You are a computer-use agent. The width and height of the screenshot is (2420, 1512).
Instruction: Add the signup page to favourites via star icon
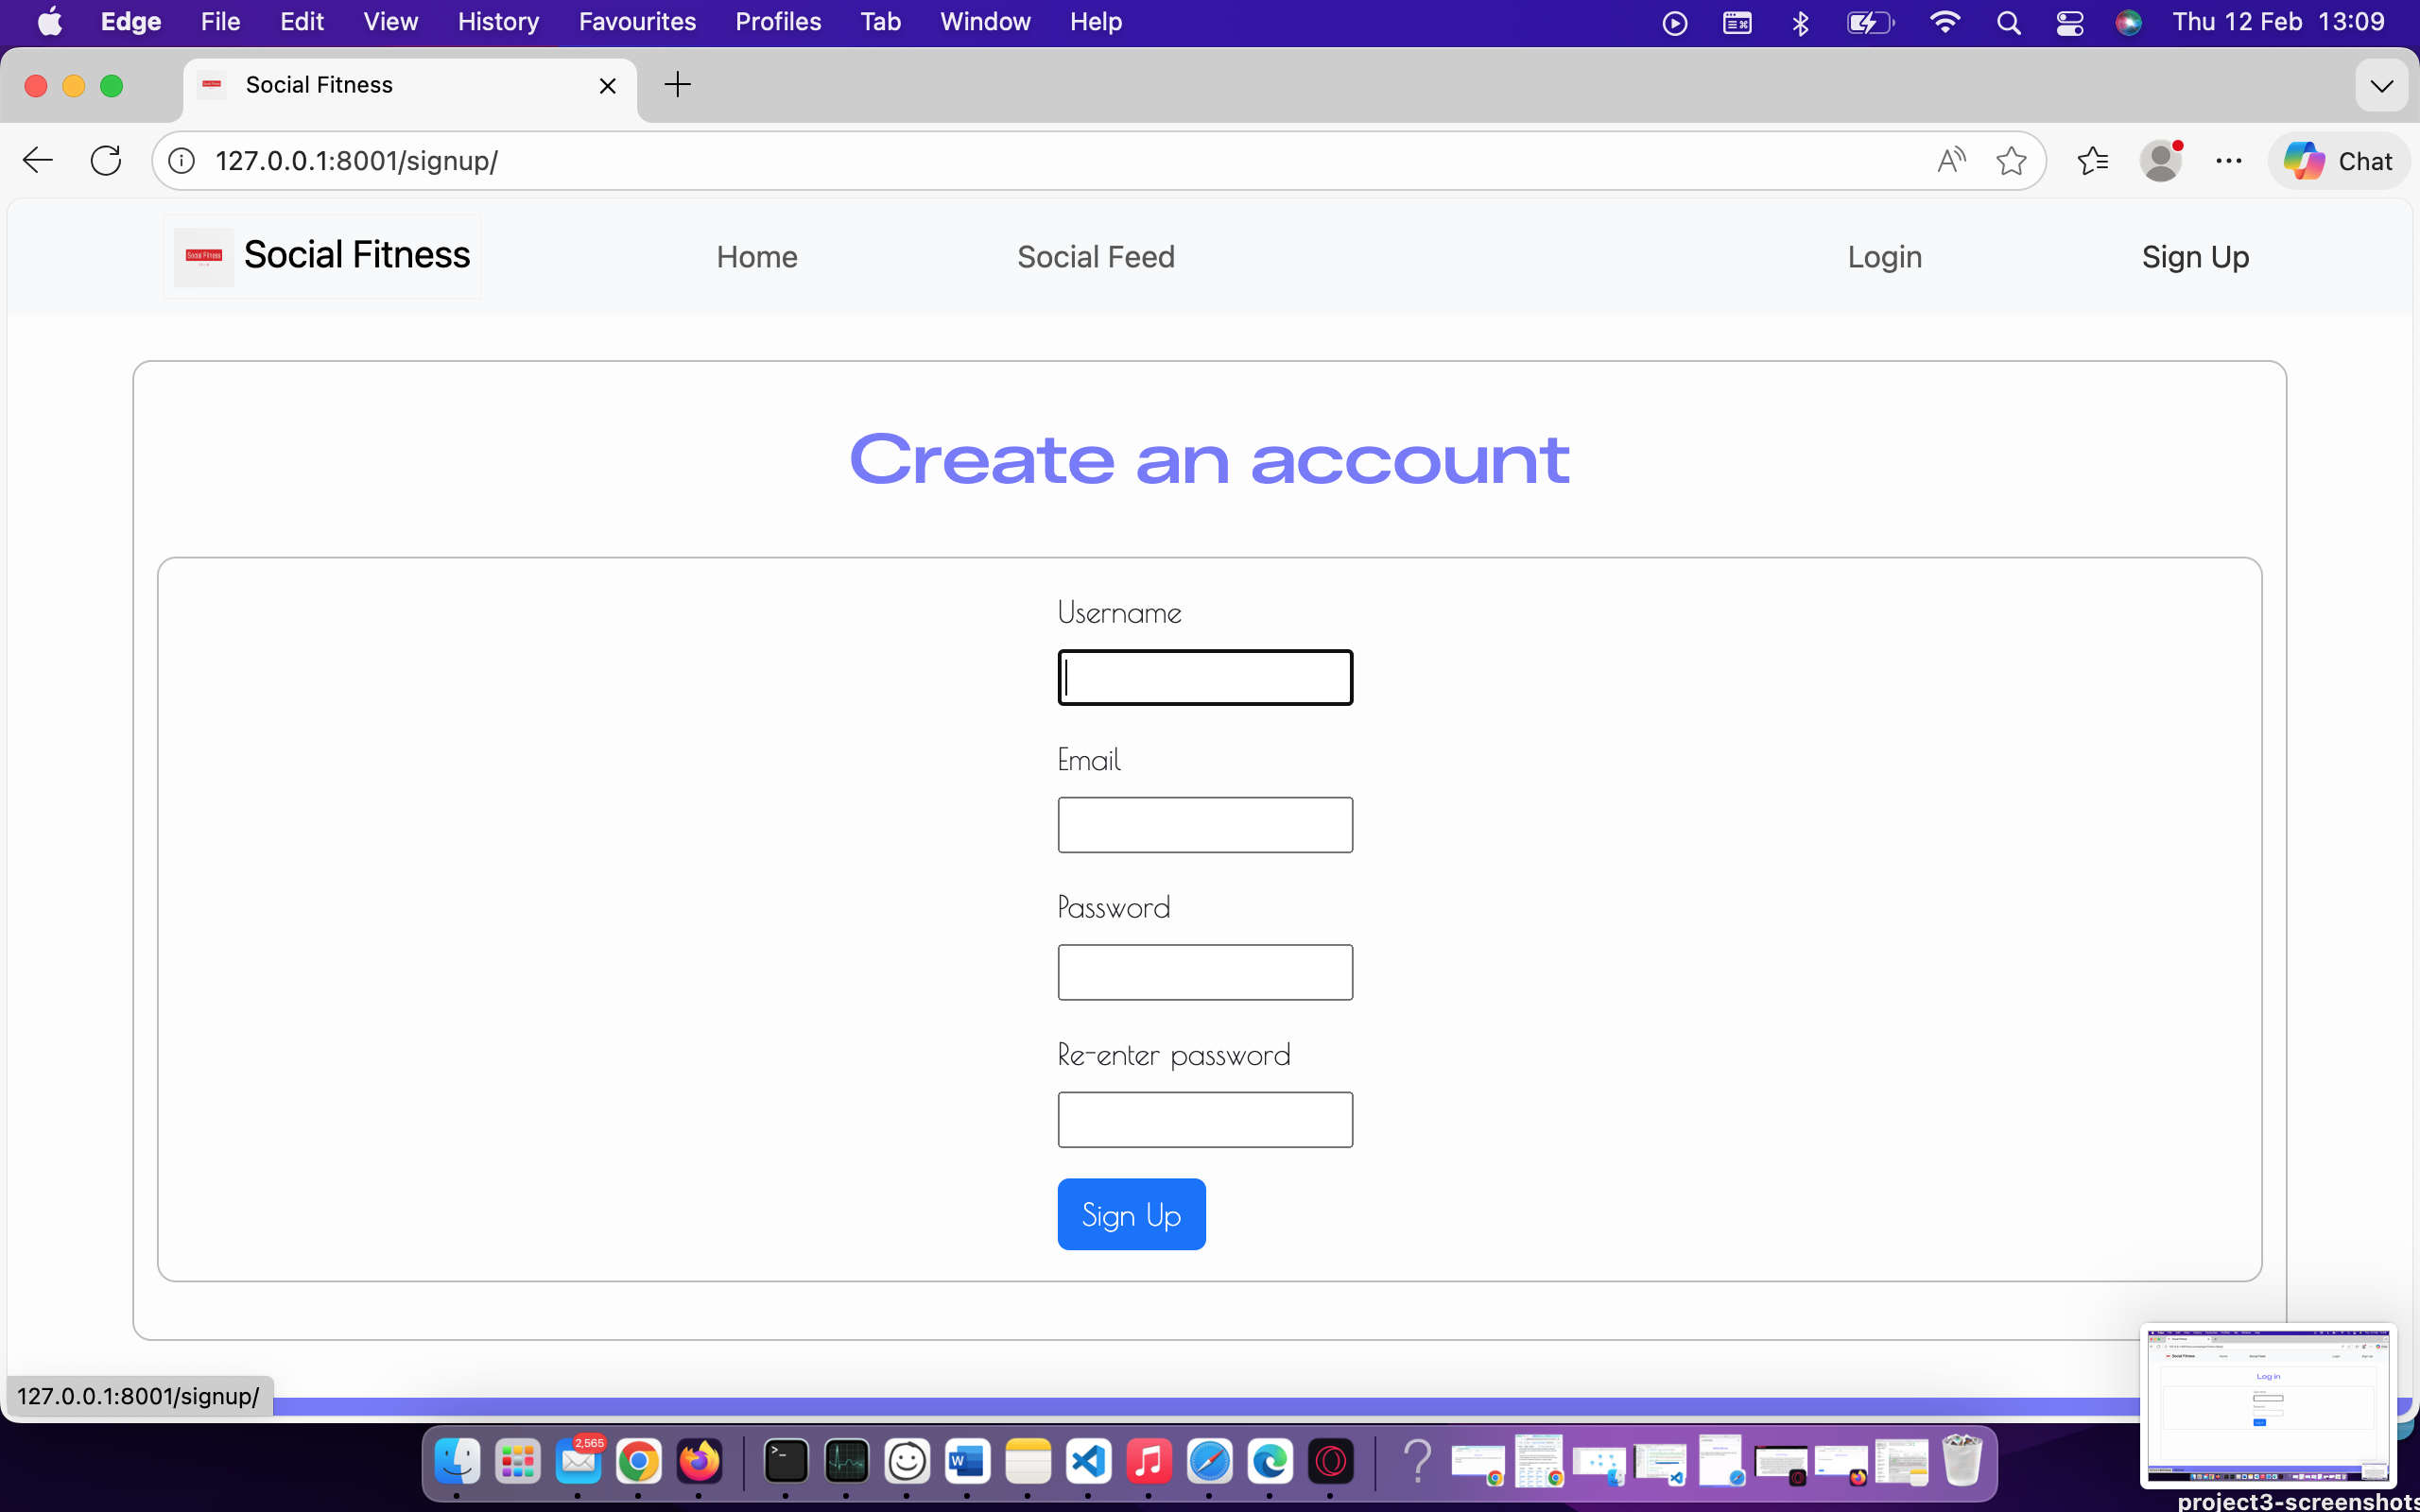tap(2012, 160)
